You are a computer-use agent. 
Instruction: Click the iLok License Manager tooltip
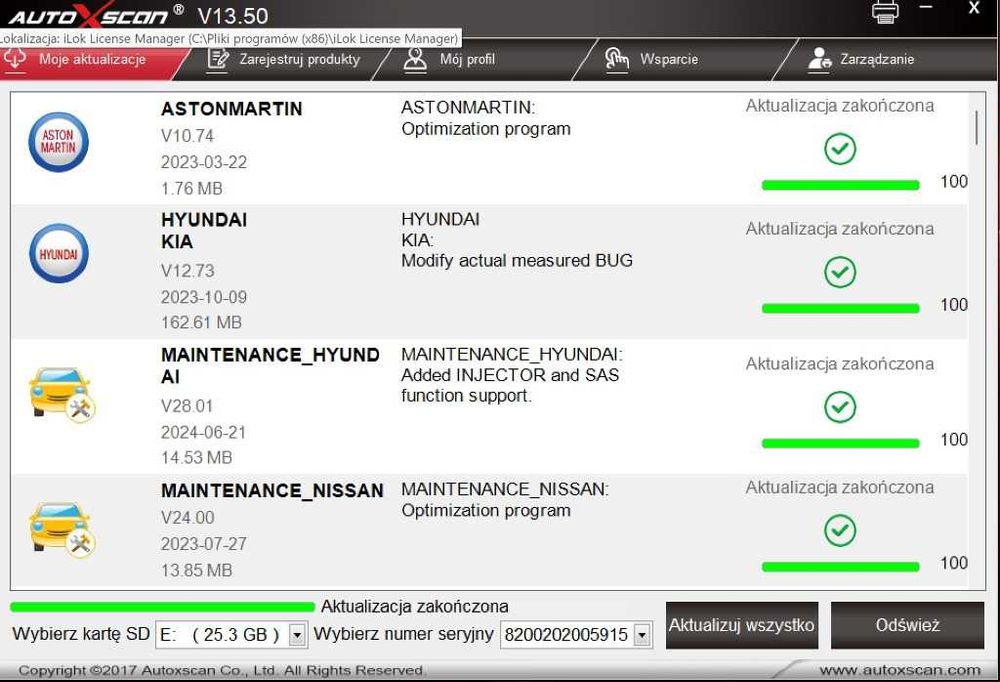click(230, 39)
